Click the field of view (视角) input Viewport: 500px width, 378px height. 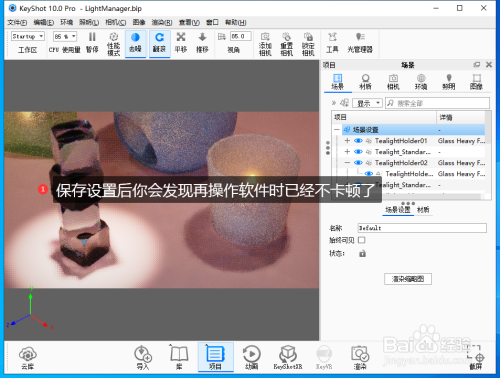(241, 36)
